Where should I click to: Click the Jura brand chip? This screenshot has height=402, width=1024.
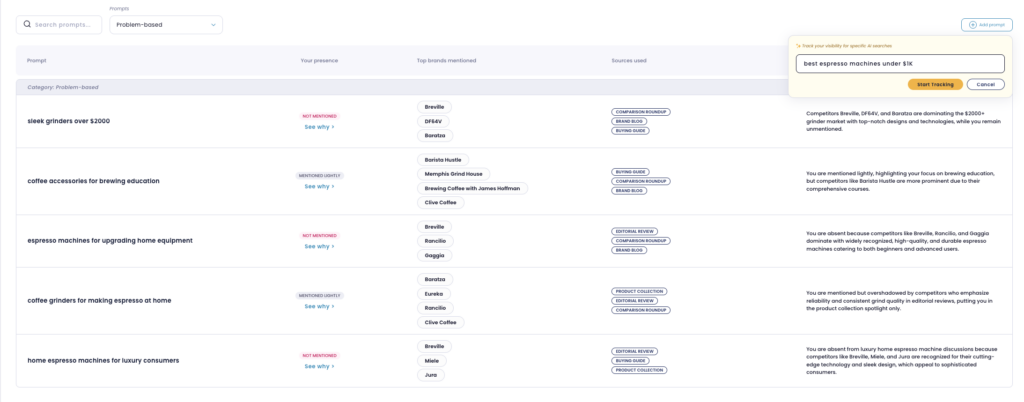pos(431,375)
